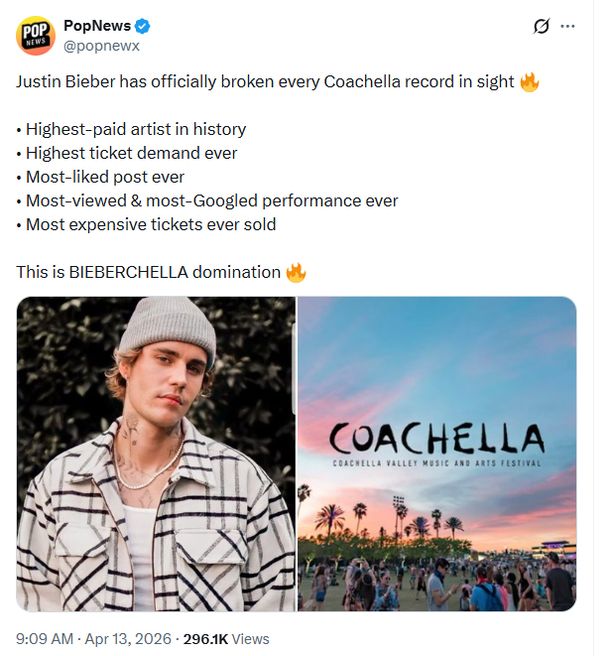Viewport: 610px width, 656px height.
Task: Click the 'Most-liked post ever' line
Action: tap(105, 177)
